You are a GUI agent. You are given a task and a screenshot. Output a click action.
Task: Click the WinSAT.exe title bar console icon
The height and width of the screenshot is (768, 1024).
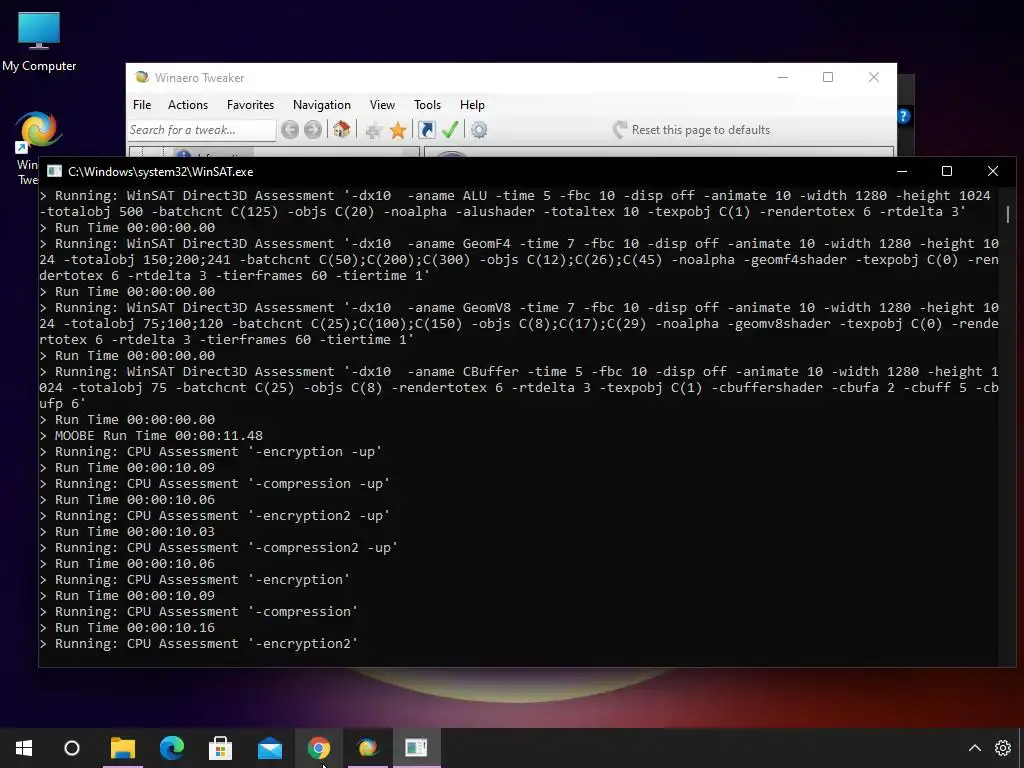pyautogui.click(x=54, y=171)
